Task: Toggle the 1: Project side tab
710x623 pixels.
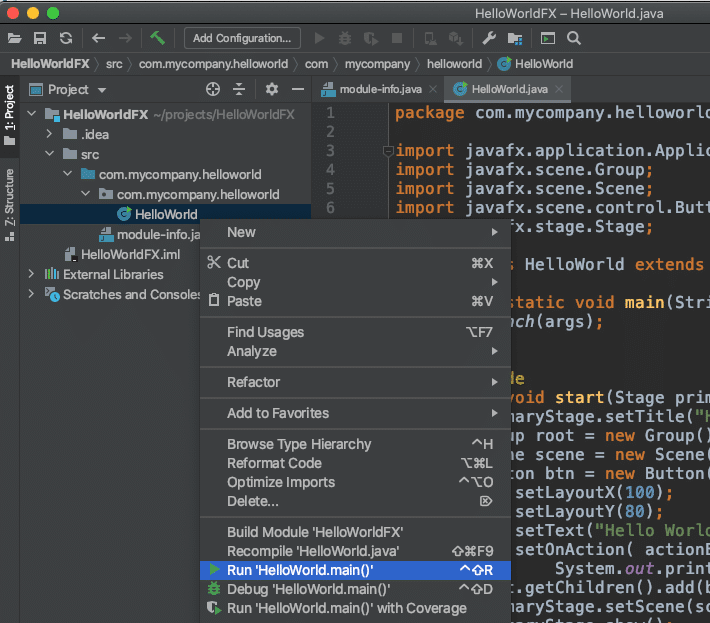Action: click(x=10, y=115)
